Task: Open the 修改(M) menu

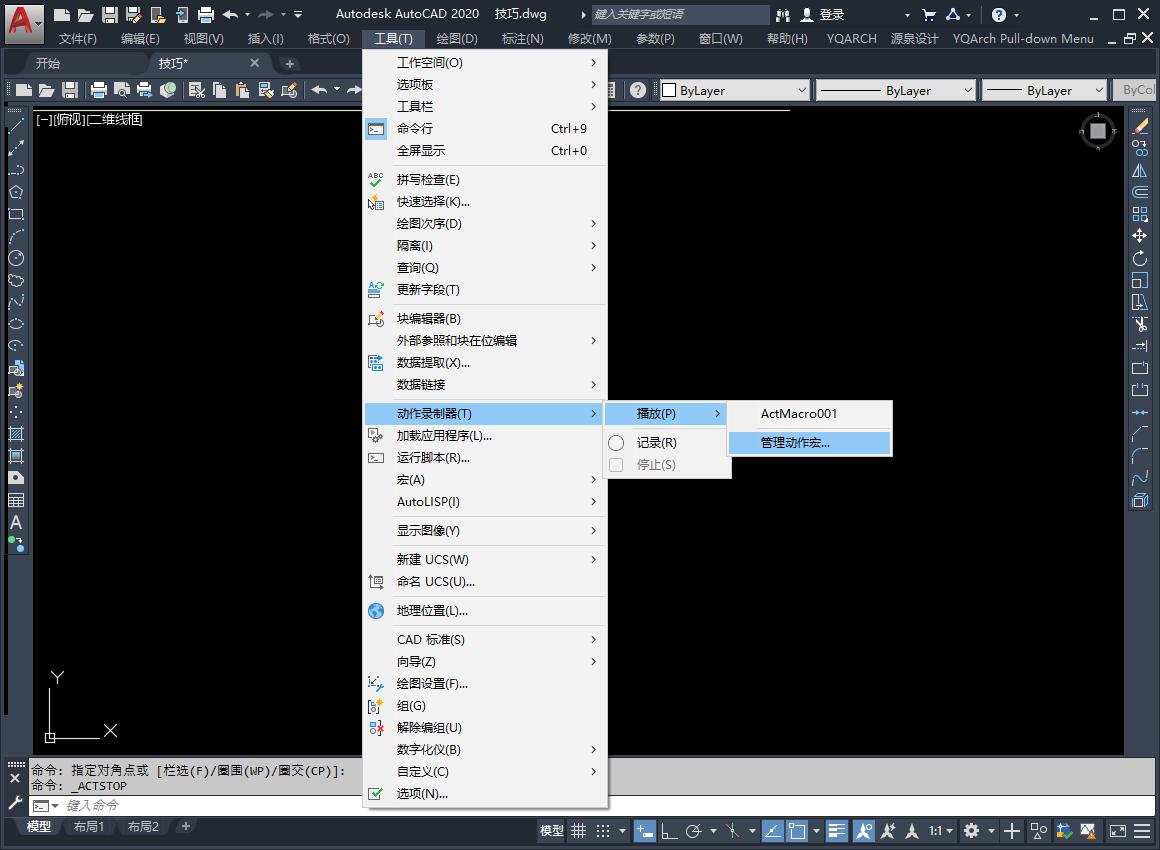Action: pyautogui.click(x=589, y=38)
